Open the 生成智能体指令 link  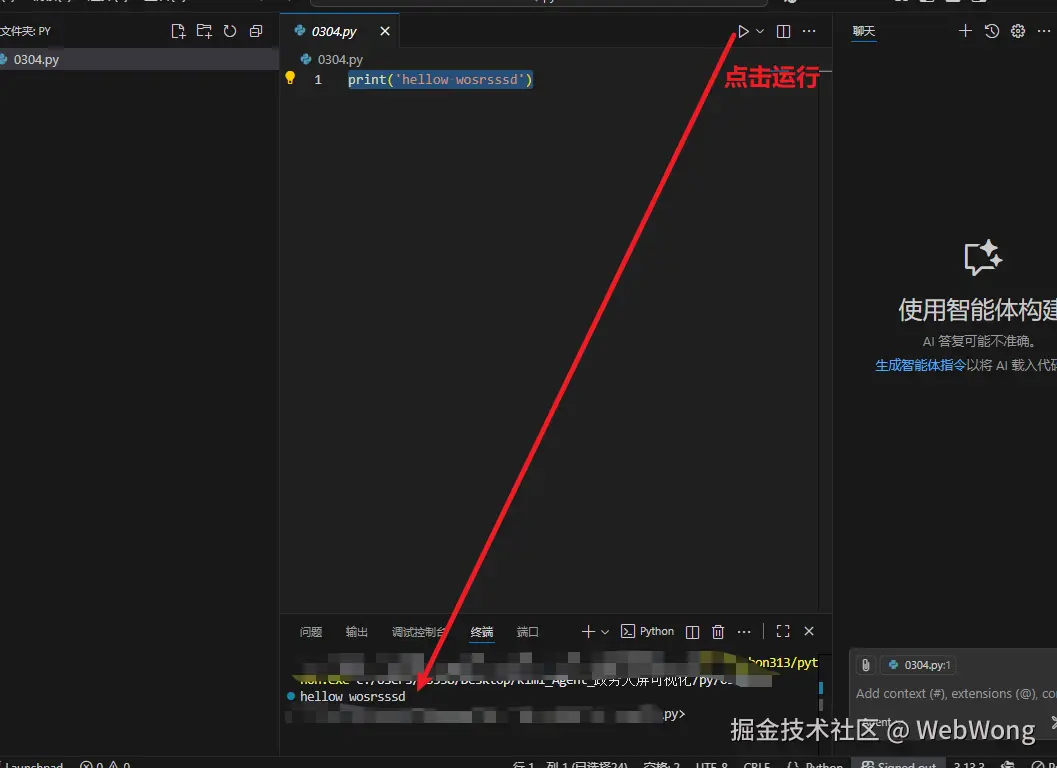920,365
